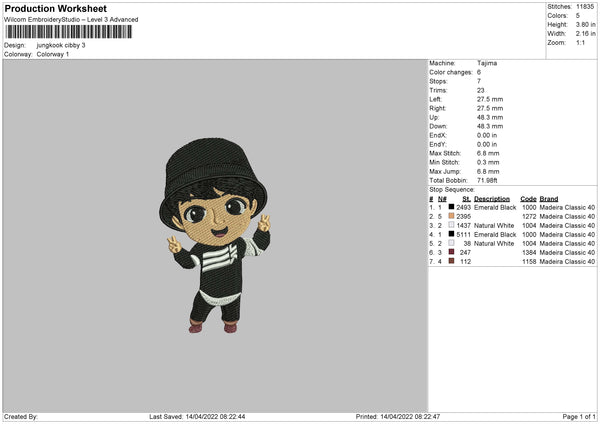
Task: Click the Zoom value '1:1'
Action: coord(580,42)
